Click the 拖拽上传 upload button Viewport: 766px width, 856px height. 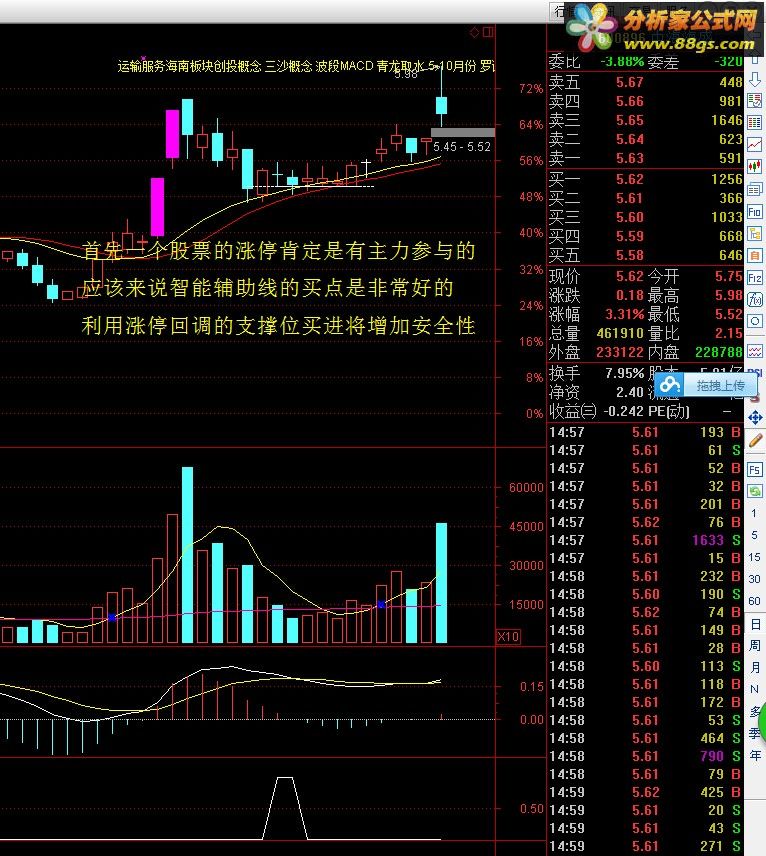pyautogui.click(x=720, y=385)
